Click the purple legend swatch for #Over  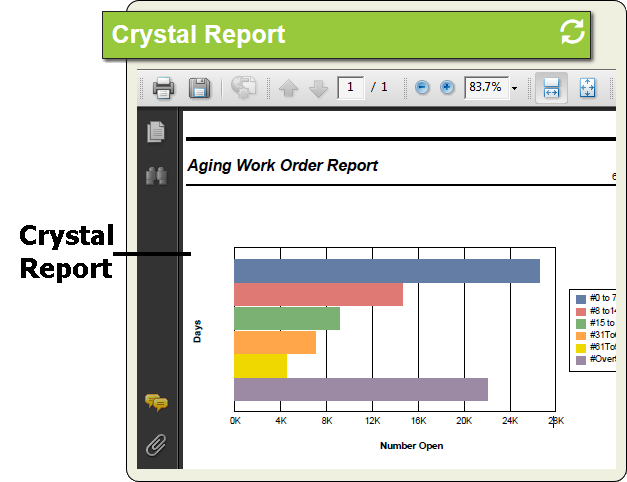coord(581,360)
